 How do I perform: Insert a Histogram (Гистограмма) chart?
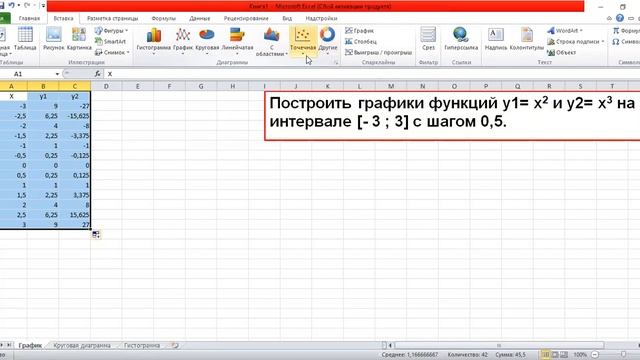(x=153, y=41)
